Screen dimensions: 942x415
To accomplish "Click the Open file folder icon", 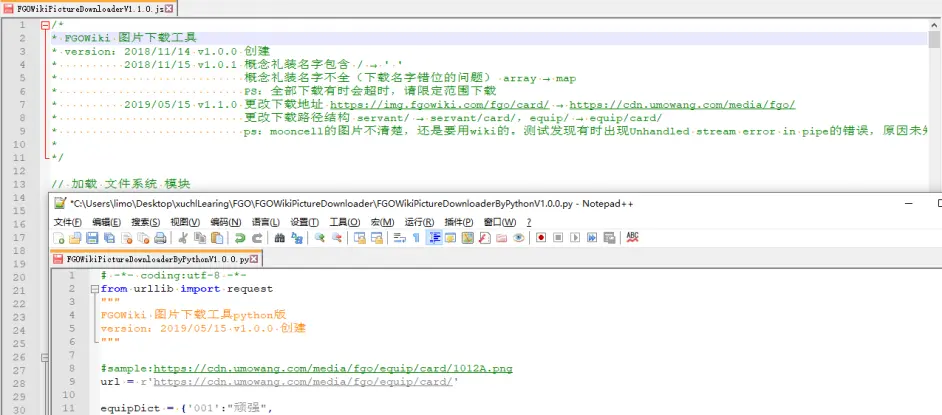I will (75, 238).
